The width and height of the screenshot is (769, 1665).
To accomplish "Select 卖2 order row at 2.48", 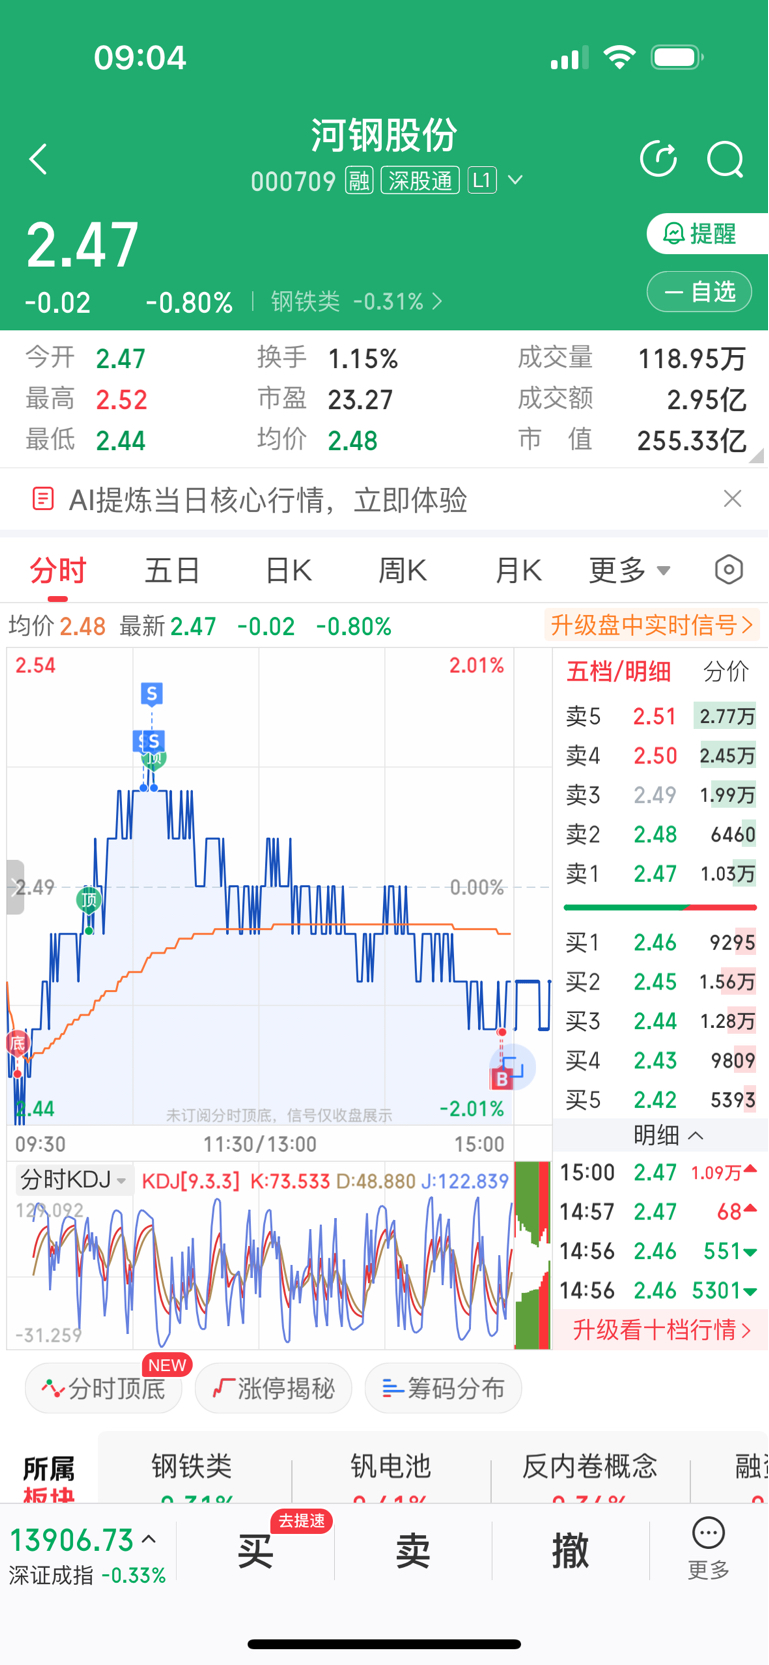I will tap(660, 834).
